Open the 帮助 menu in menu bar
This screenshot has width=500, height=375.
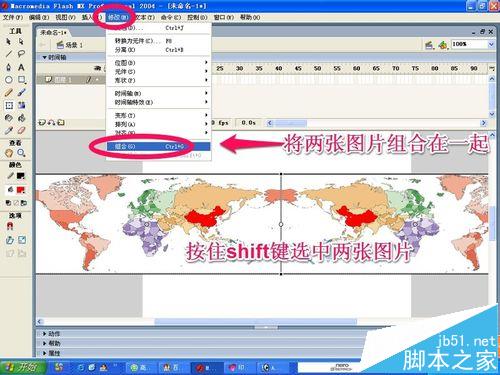tap(250, 17)
